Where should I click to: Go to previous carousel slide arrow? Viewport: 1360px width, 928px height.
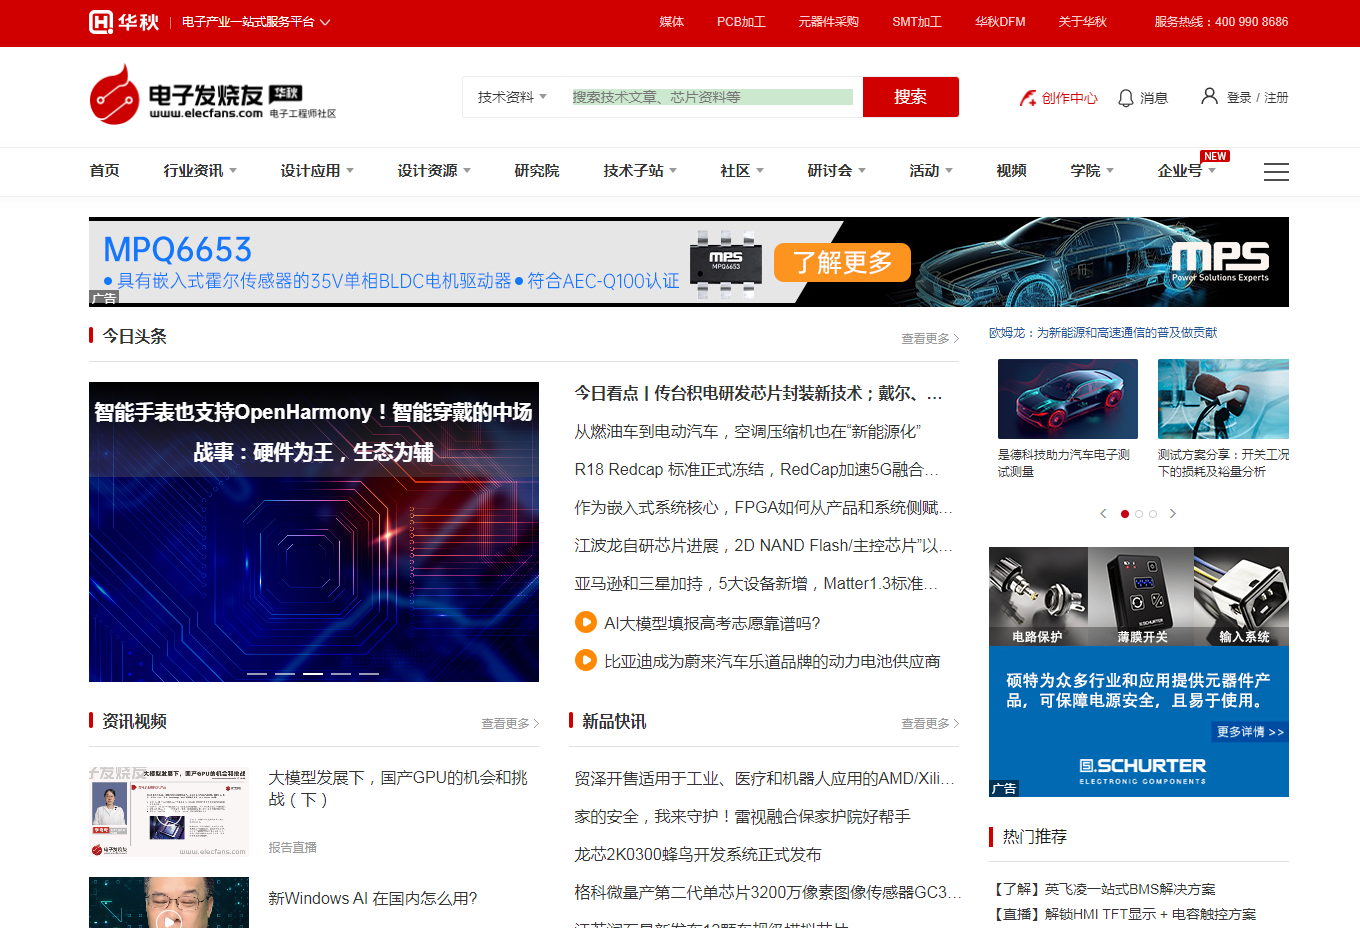(x=1103, y=513)
